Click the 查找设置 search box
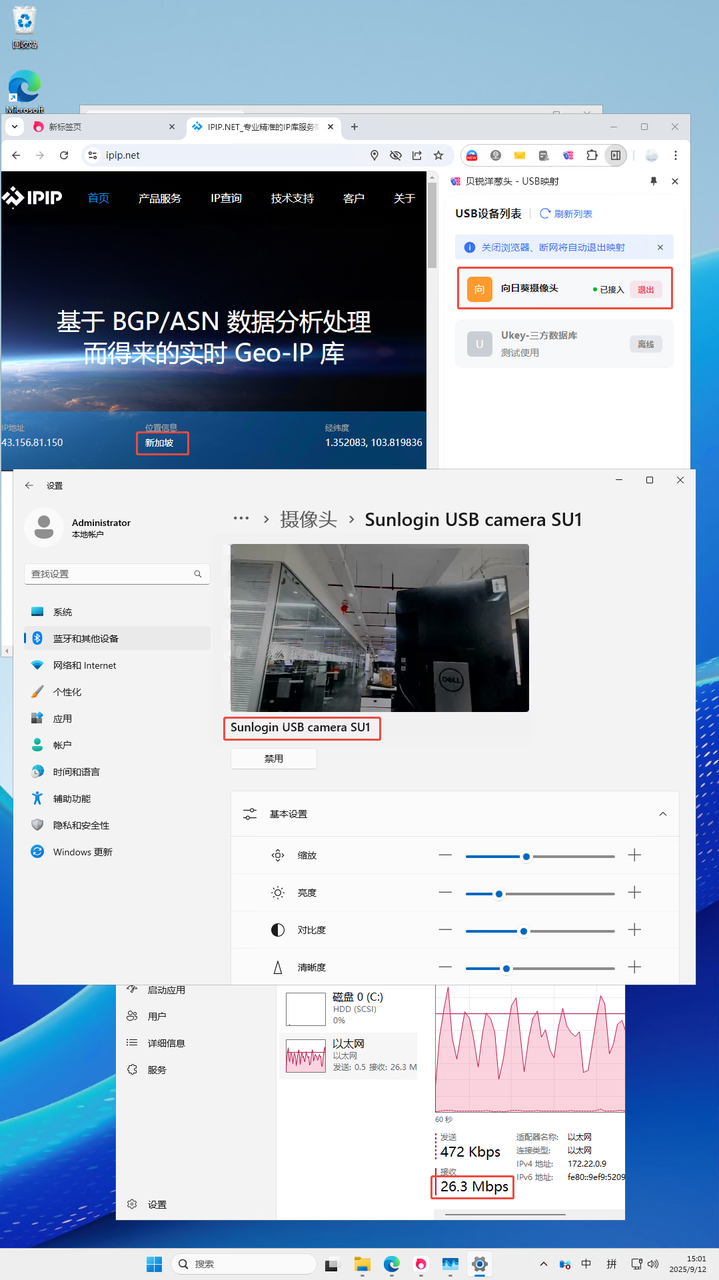Viewport: 719px width, 1280px height. (117, 574)
